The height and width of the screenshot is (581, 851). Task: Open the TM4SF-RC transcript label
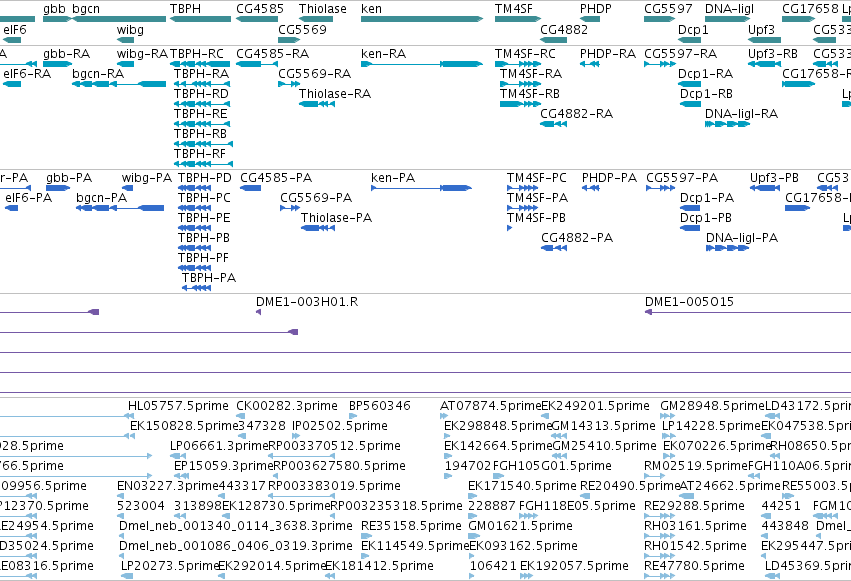coord(525,54)
